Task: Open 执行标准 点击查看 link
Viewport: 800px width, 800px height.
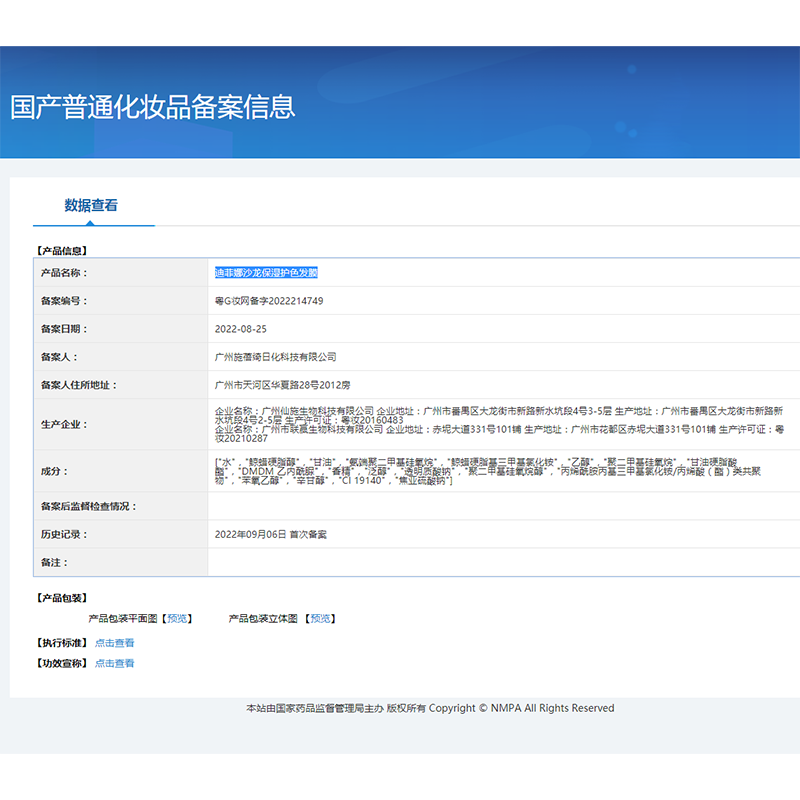Action: click(x=114, y=643)
